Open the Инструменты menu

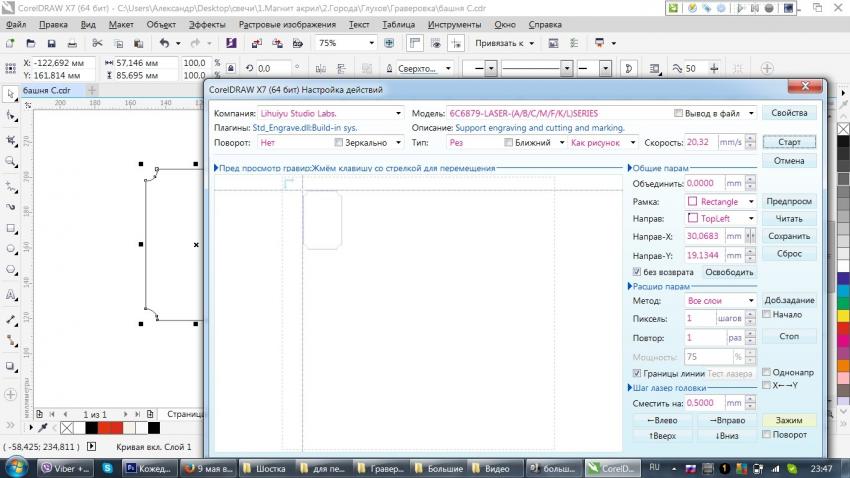coord(453,23)
